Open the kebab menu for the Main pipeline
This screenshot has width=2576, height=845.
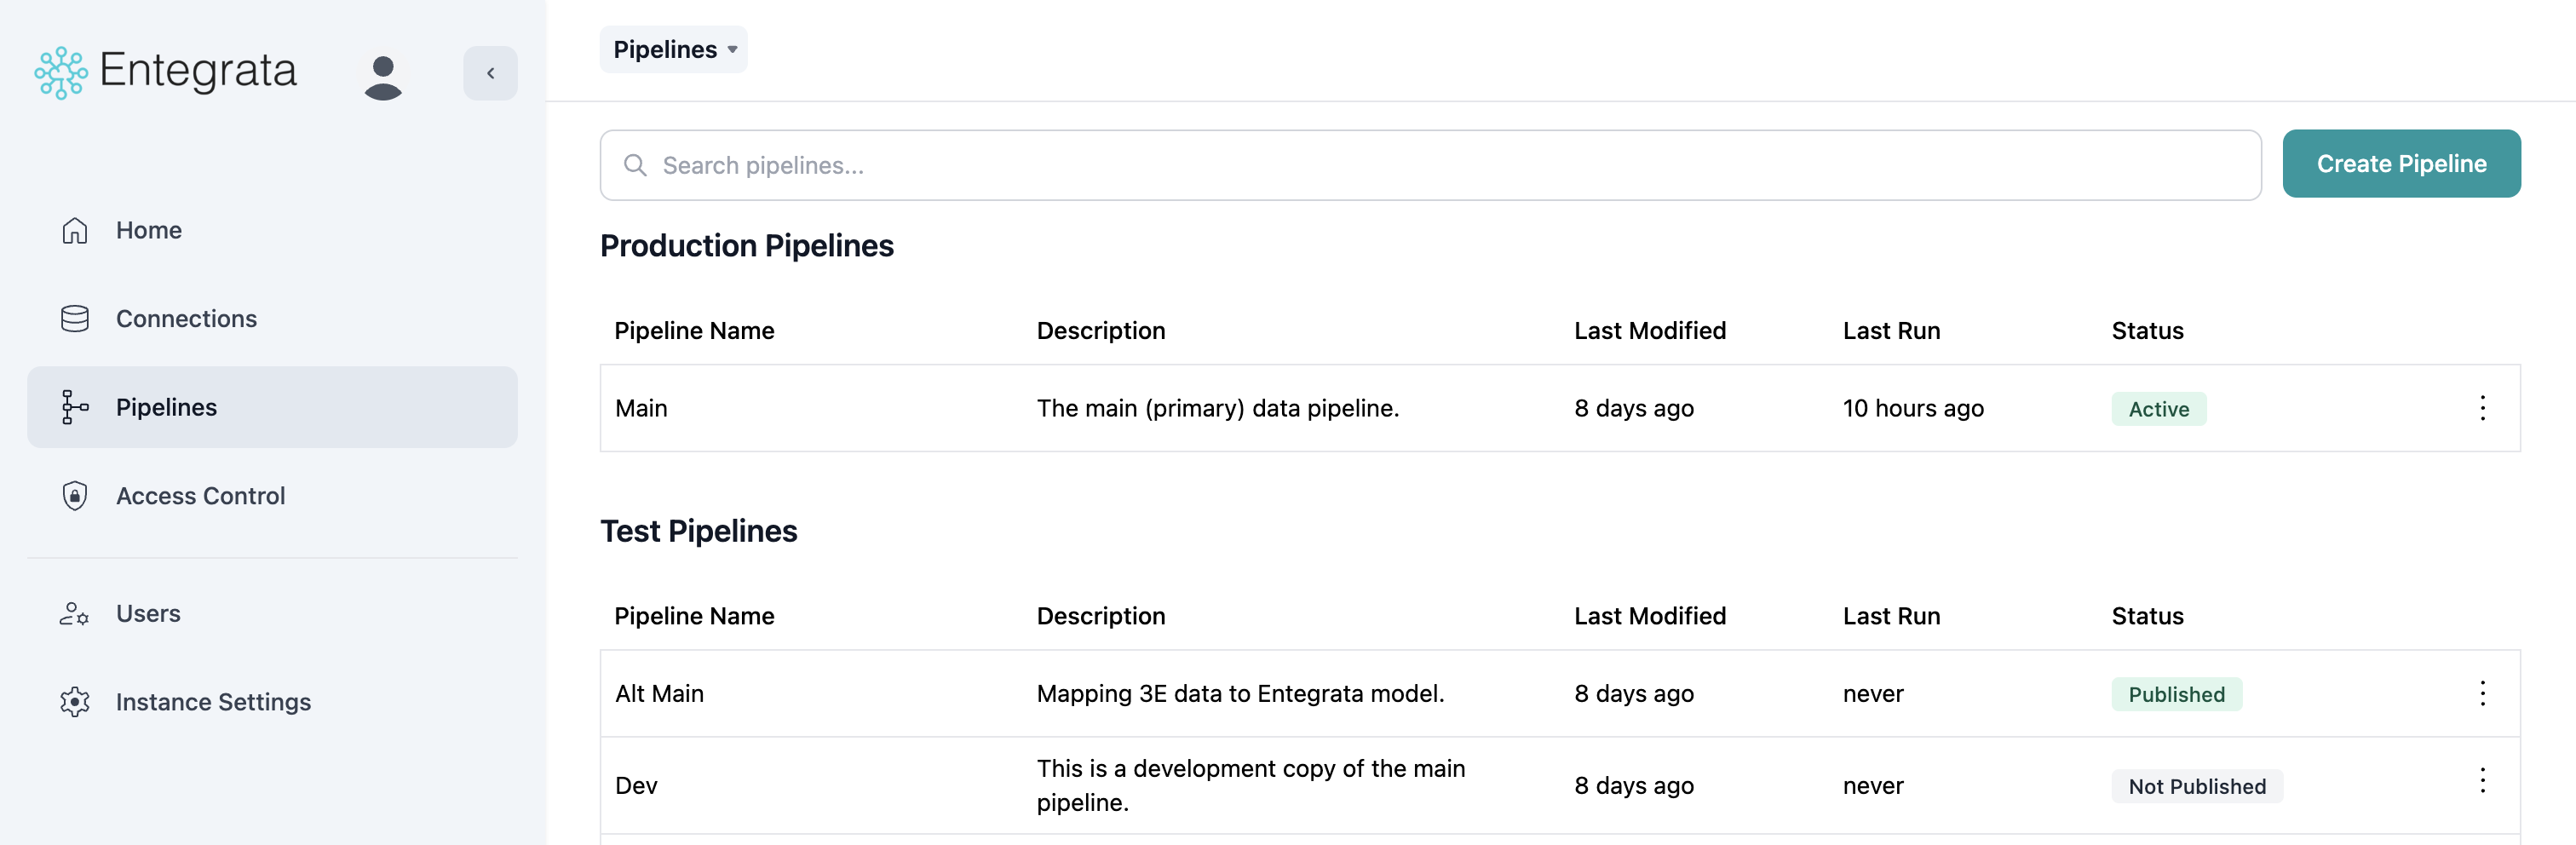tap(2482, 408)
